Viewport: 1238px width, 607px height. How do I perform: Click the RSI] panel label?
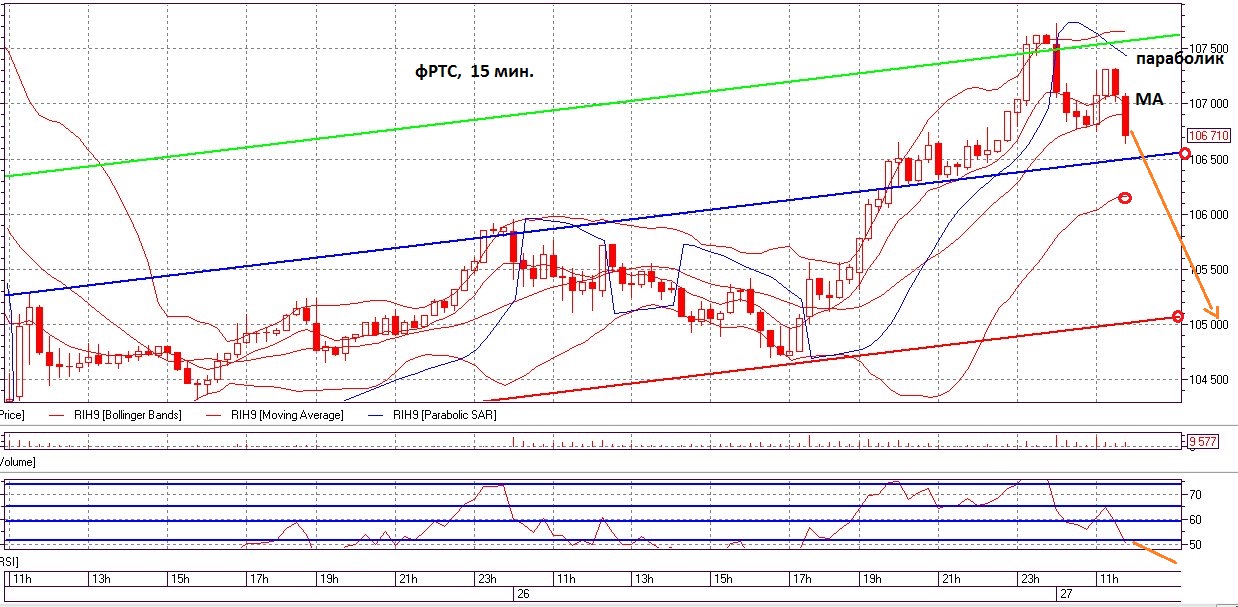10,562
